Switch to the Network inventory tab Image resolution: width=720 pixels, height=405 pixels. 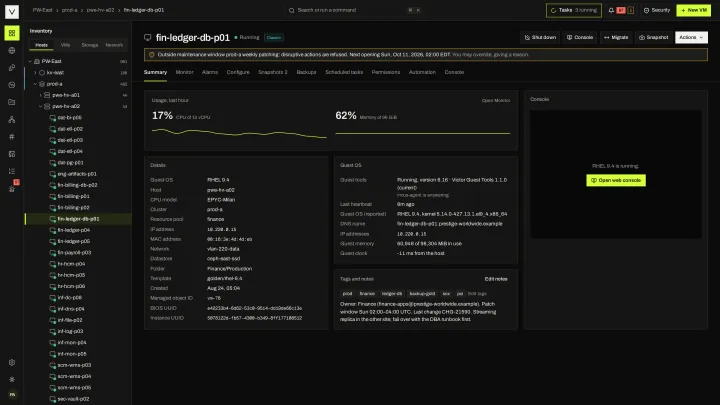114,45
